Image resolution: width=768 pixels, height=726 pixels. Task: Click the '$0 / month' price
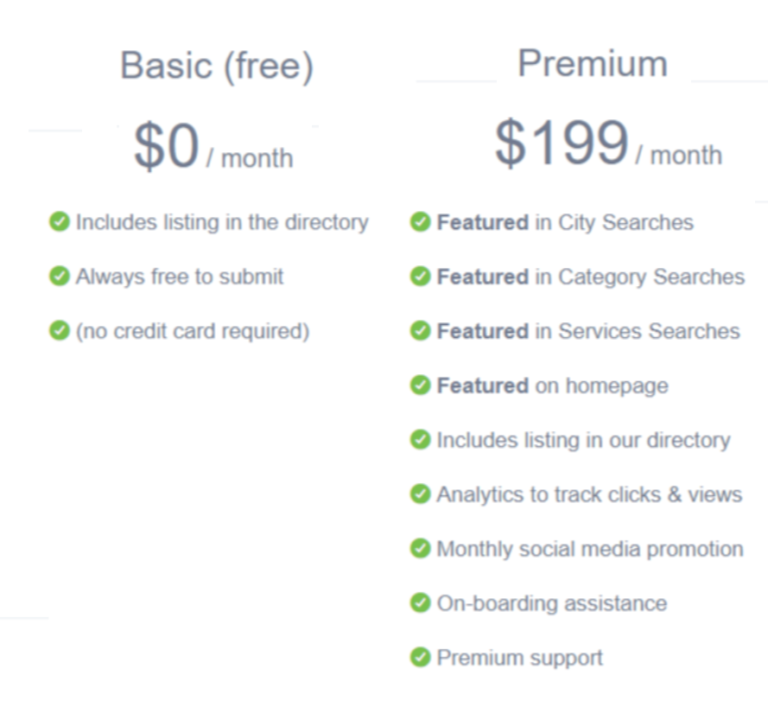click(213, 149)
